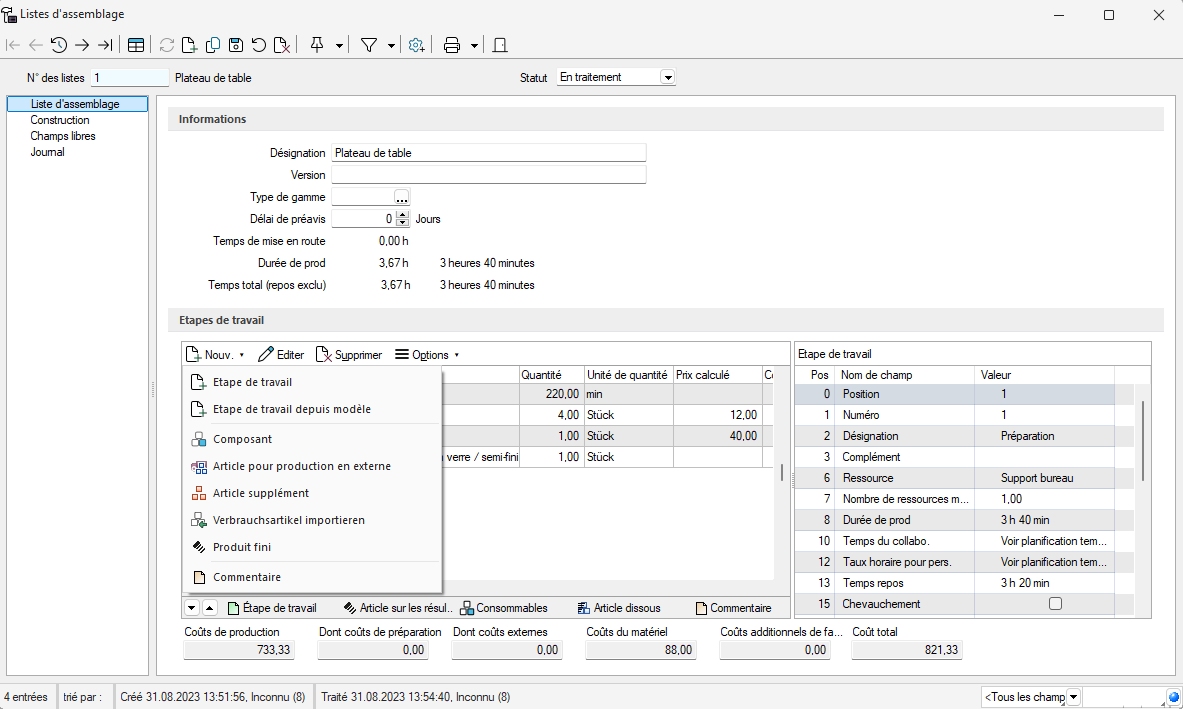This screenshot has height=709, width=1183.
Task: Click the save record icon in toolbar
Action: point(236,45)
